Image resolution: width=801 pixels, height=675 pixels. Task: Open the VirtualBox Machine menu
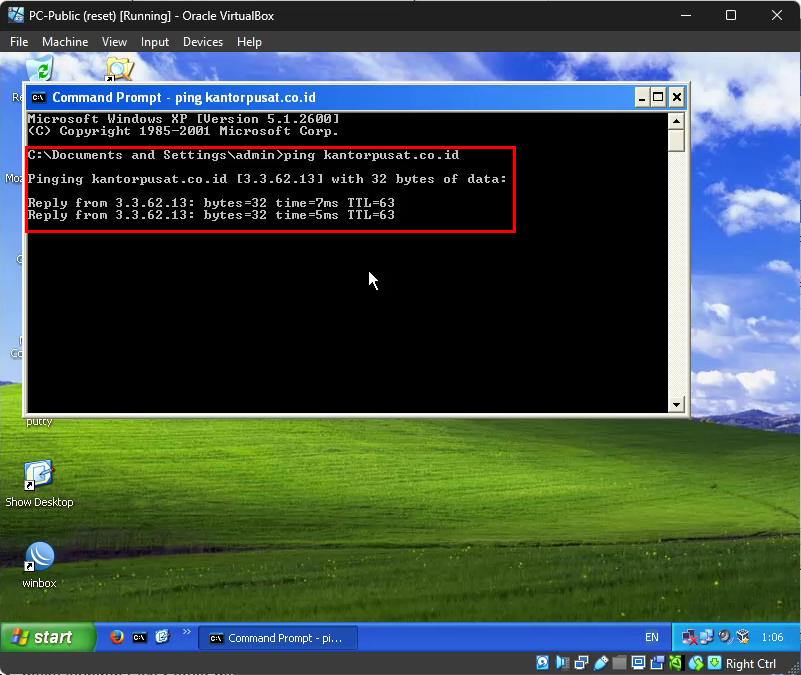click(65, 42)
